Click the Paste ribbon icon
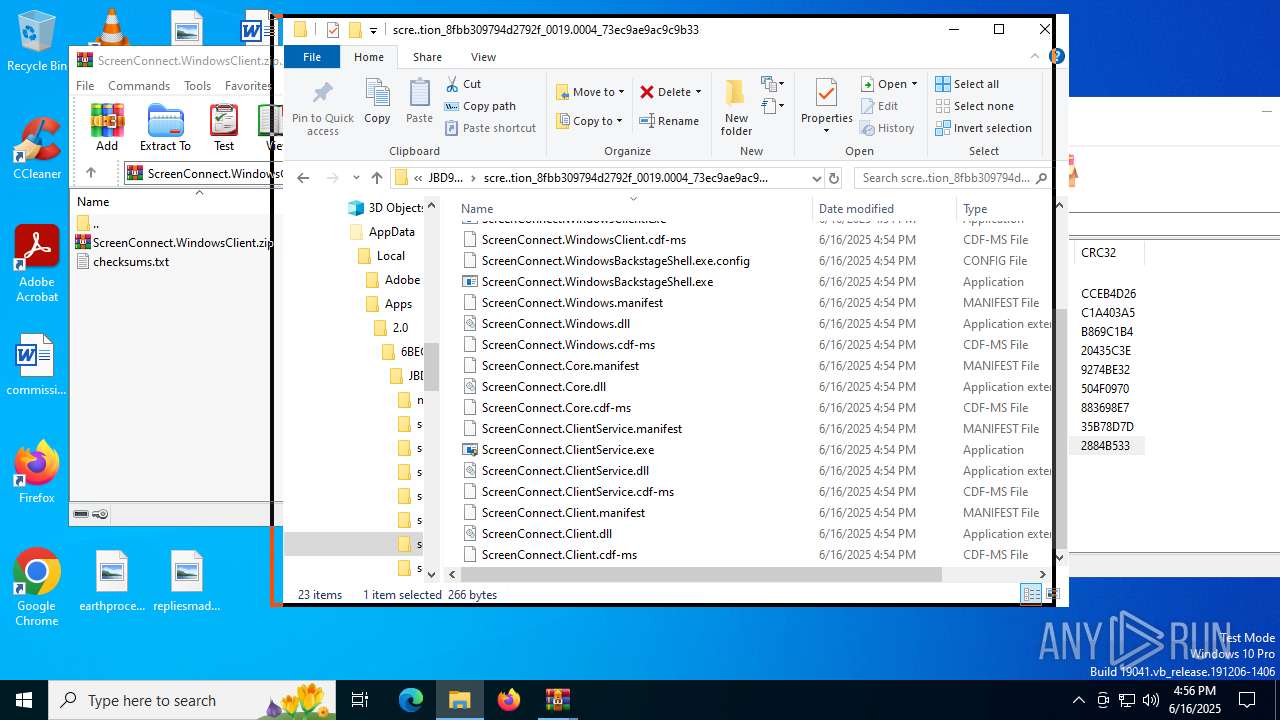 pos(419,101)
